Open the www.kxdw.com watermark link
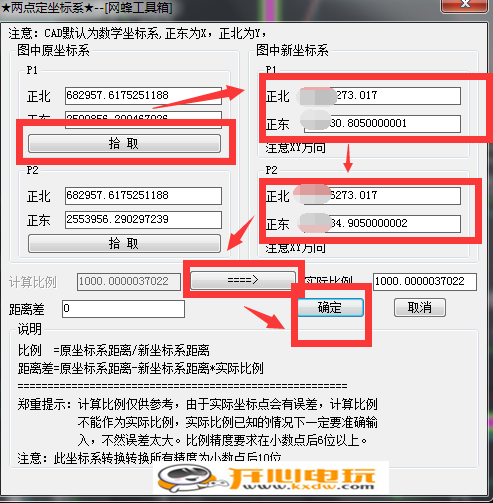The width and height of the screenshot is (493, 503). click(308, 486)
